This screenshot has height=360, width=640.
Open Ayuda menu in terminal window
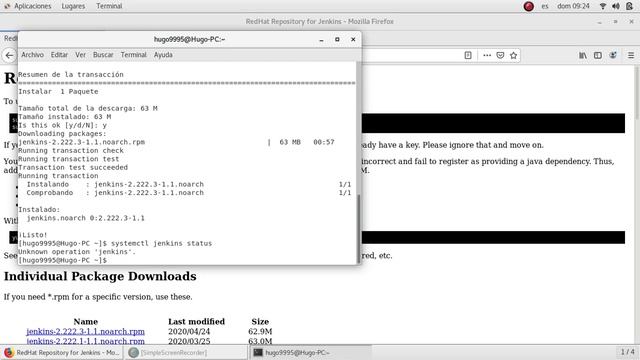pos(163,55)
